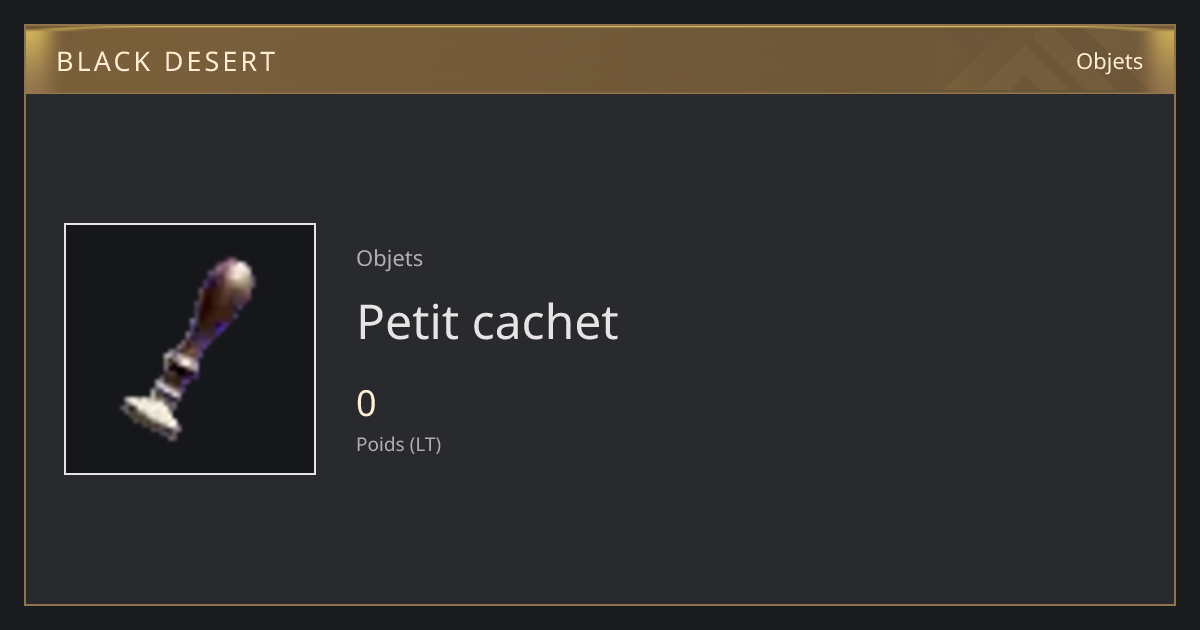Click the dark card background below Poids label
Viewport: 1200px width, 630px height.
click(600, 530)
